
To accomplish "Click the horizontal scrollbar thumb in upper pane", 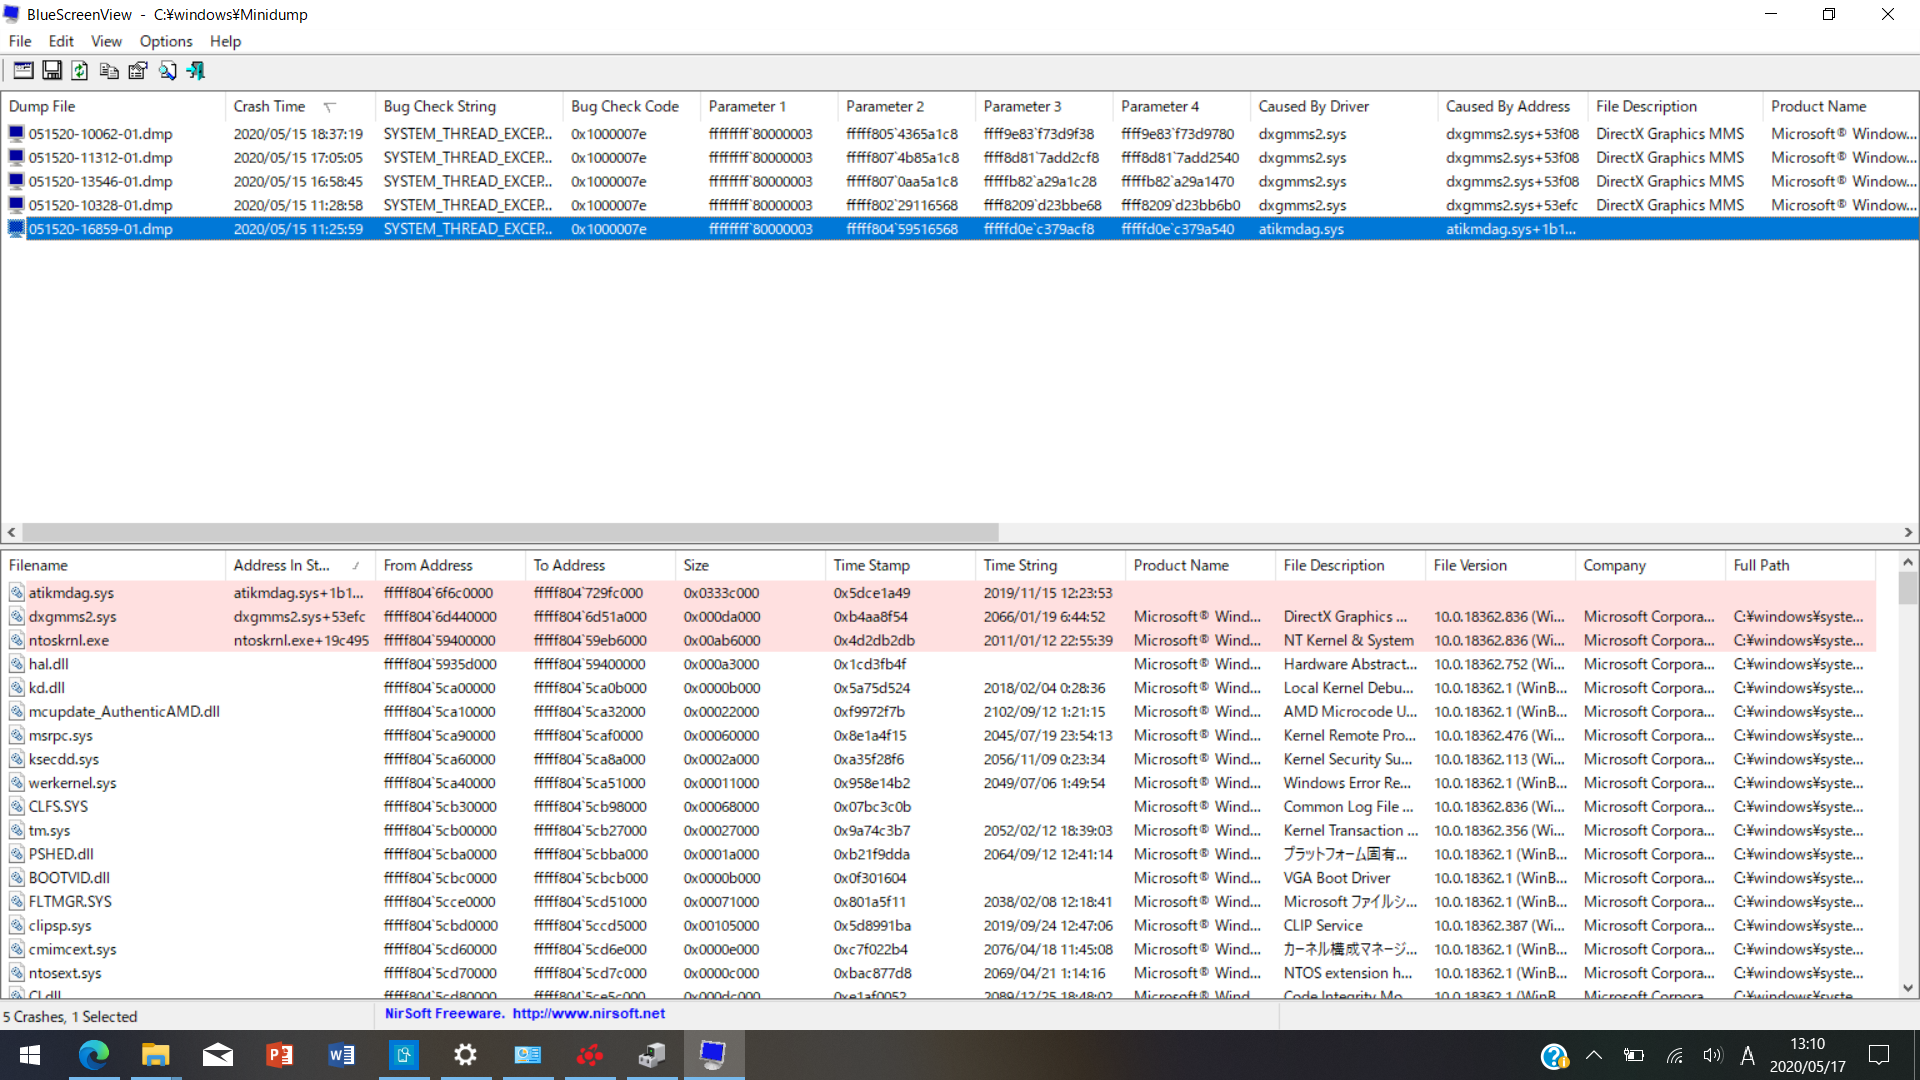I will (x=510, y=533).
